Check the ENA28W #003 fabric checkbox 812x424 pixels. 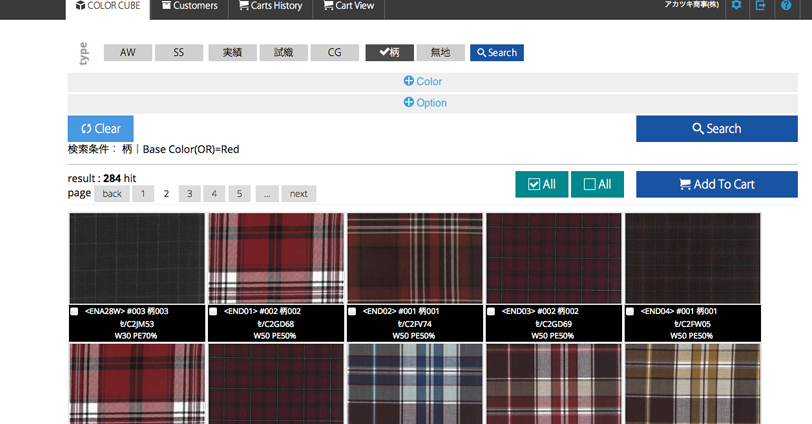click(x=74, y=311)
